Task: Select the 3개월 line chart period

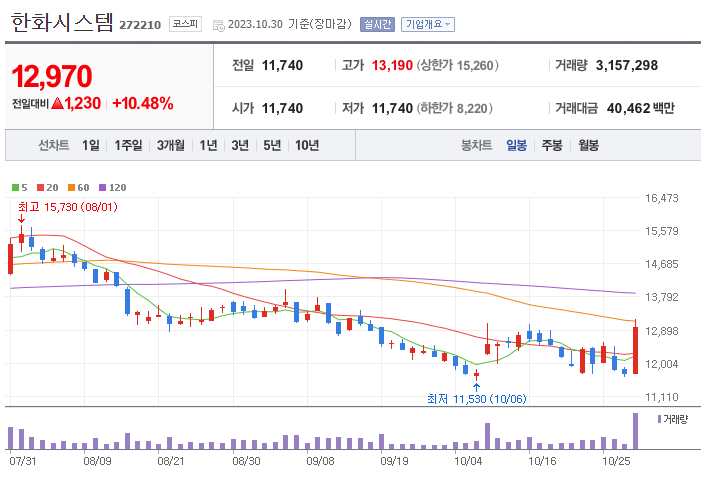Action: click(171, 145)
